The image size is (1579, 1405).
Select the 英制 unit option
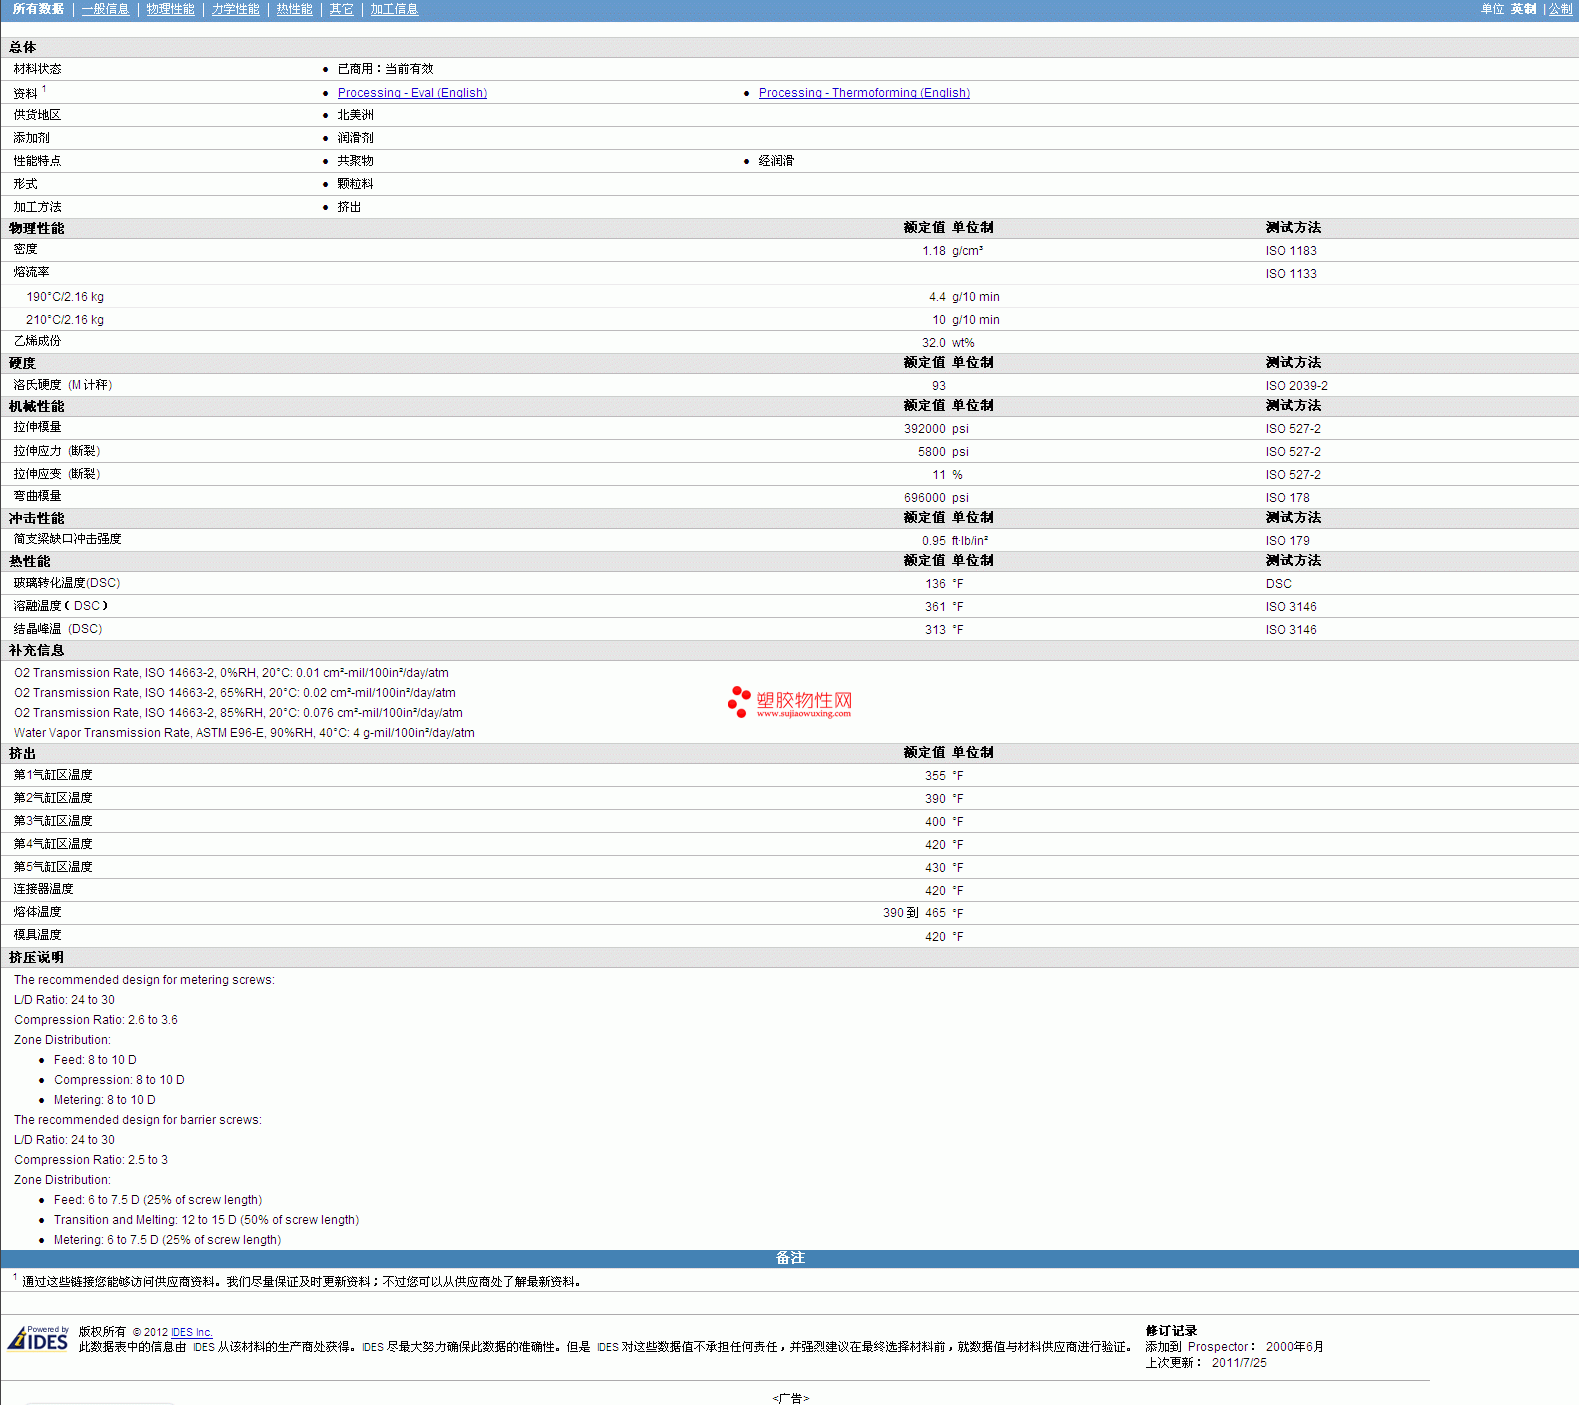click(x=1523, y=9)
